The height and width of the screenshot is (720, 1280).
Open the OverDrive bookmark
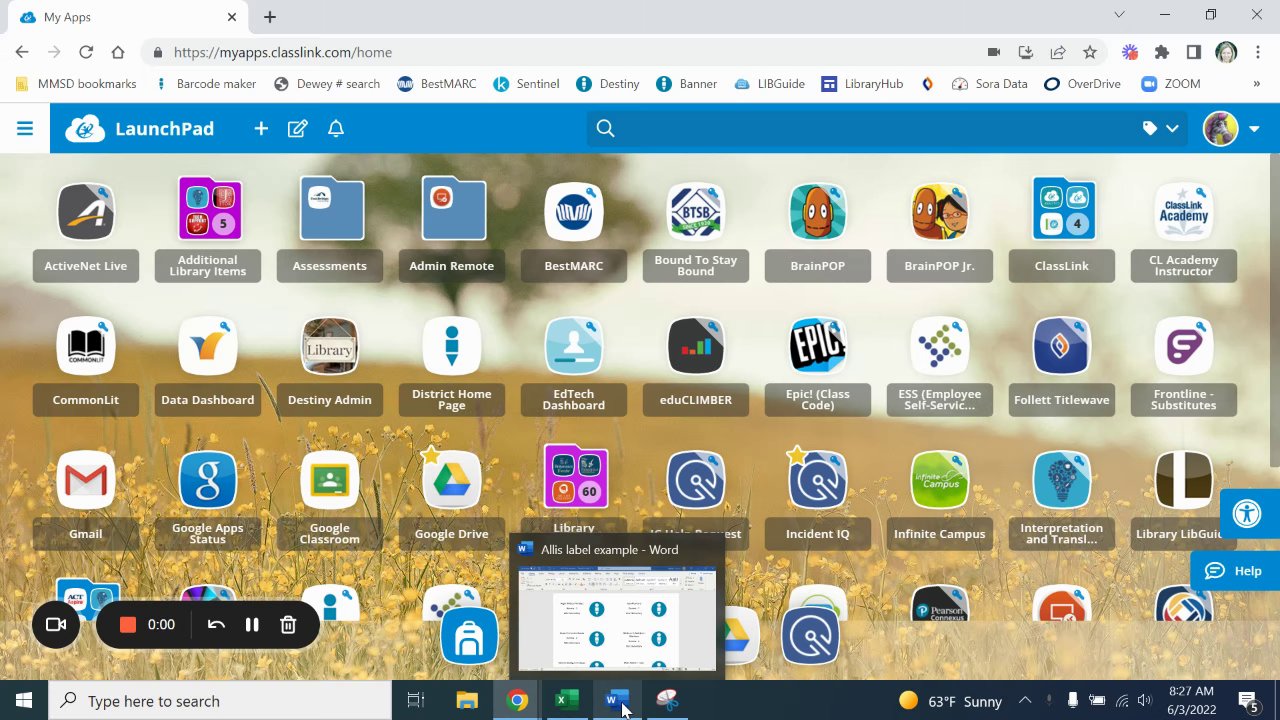tap(1082, 84)
